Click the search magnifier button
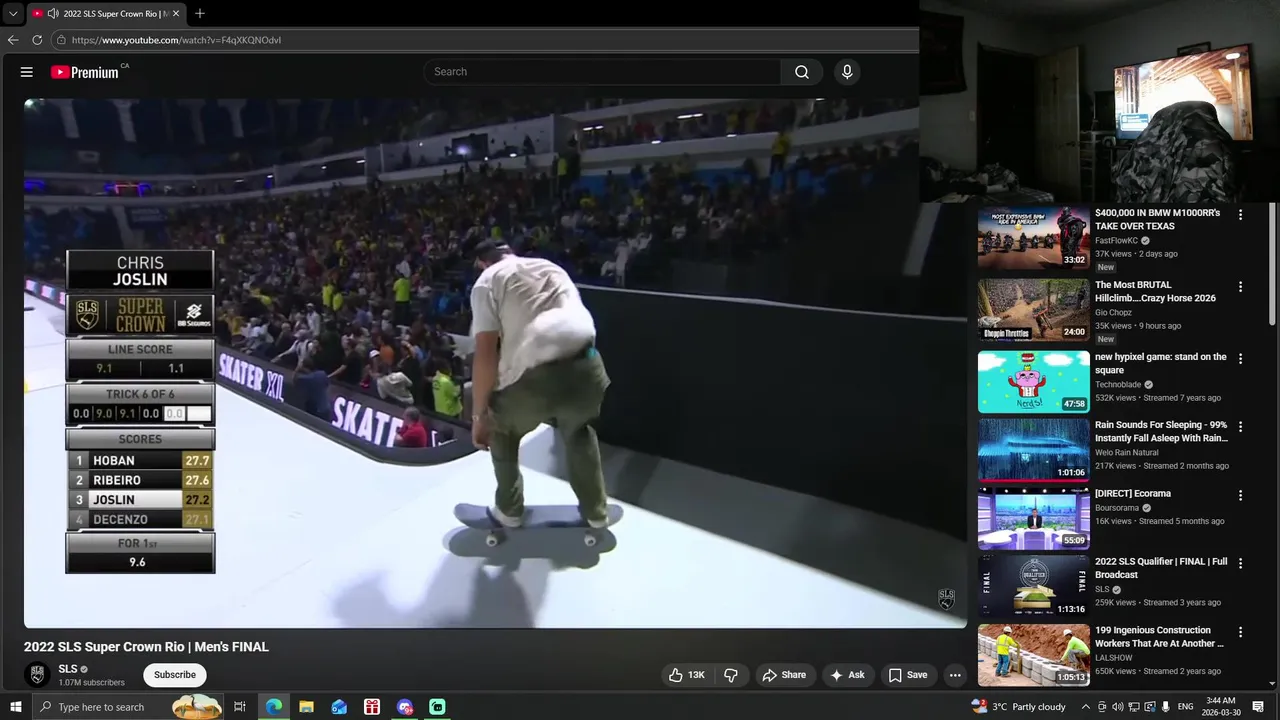 pos(802,72)
